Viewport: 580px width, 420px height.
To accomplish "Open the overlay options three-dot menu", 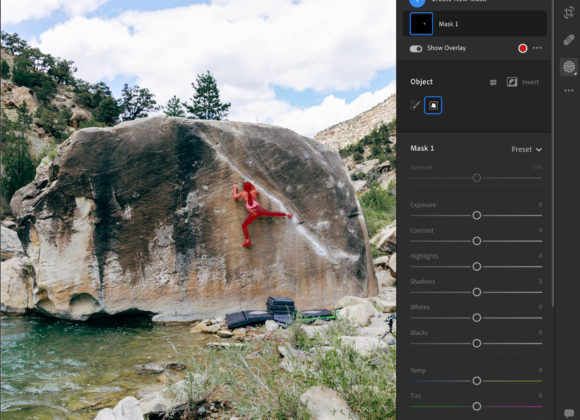I will [537, 48].
